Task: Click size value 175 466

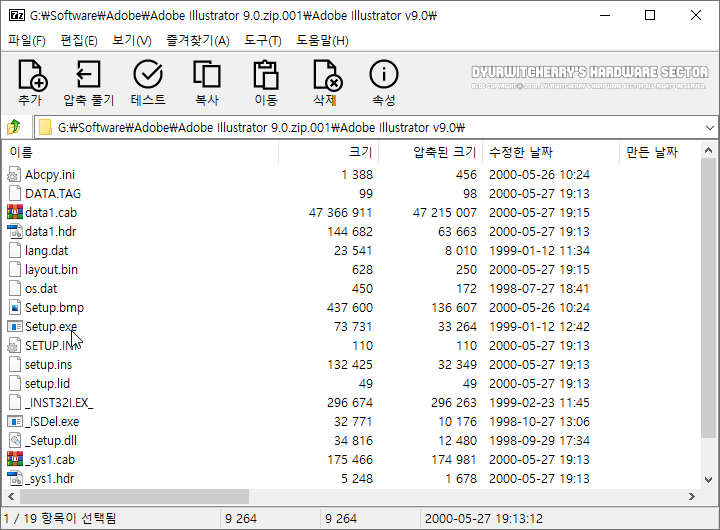Action: point(350,459)
